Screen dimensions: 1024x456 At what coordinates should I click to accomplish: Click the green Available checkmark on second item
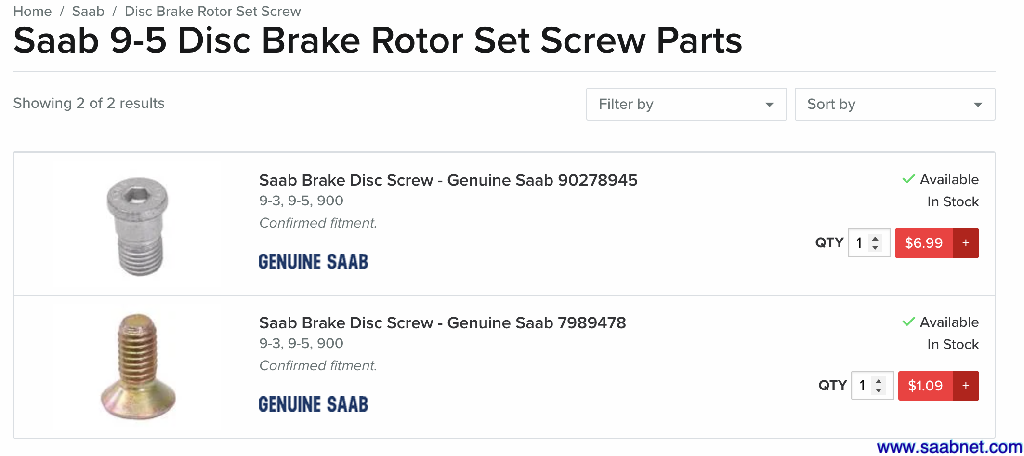(x=908, y=322)
